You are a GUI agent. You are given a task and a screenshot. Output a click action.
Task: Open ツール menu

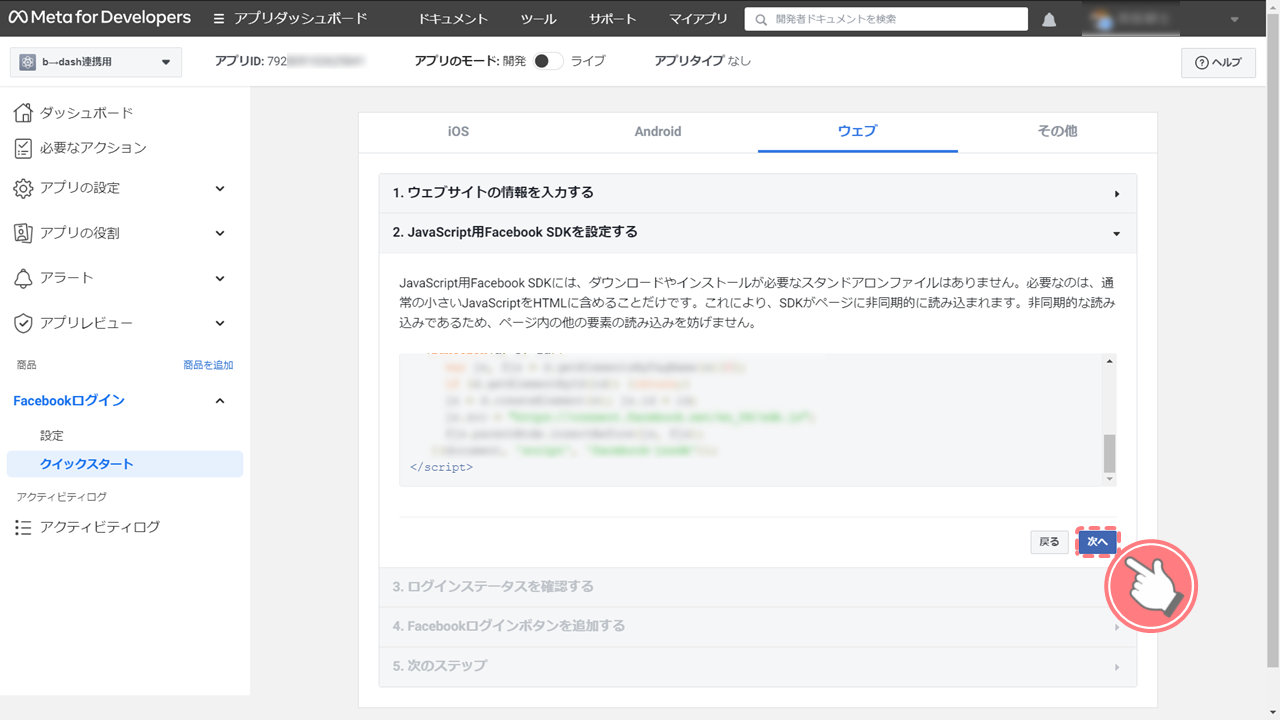(539, 19)
